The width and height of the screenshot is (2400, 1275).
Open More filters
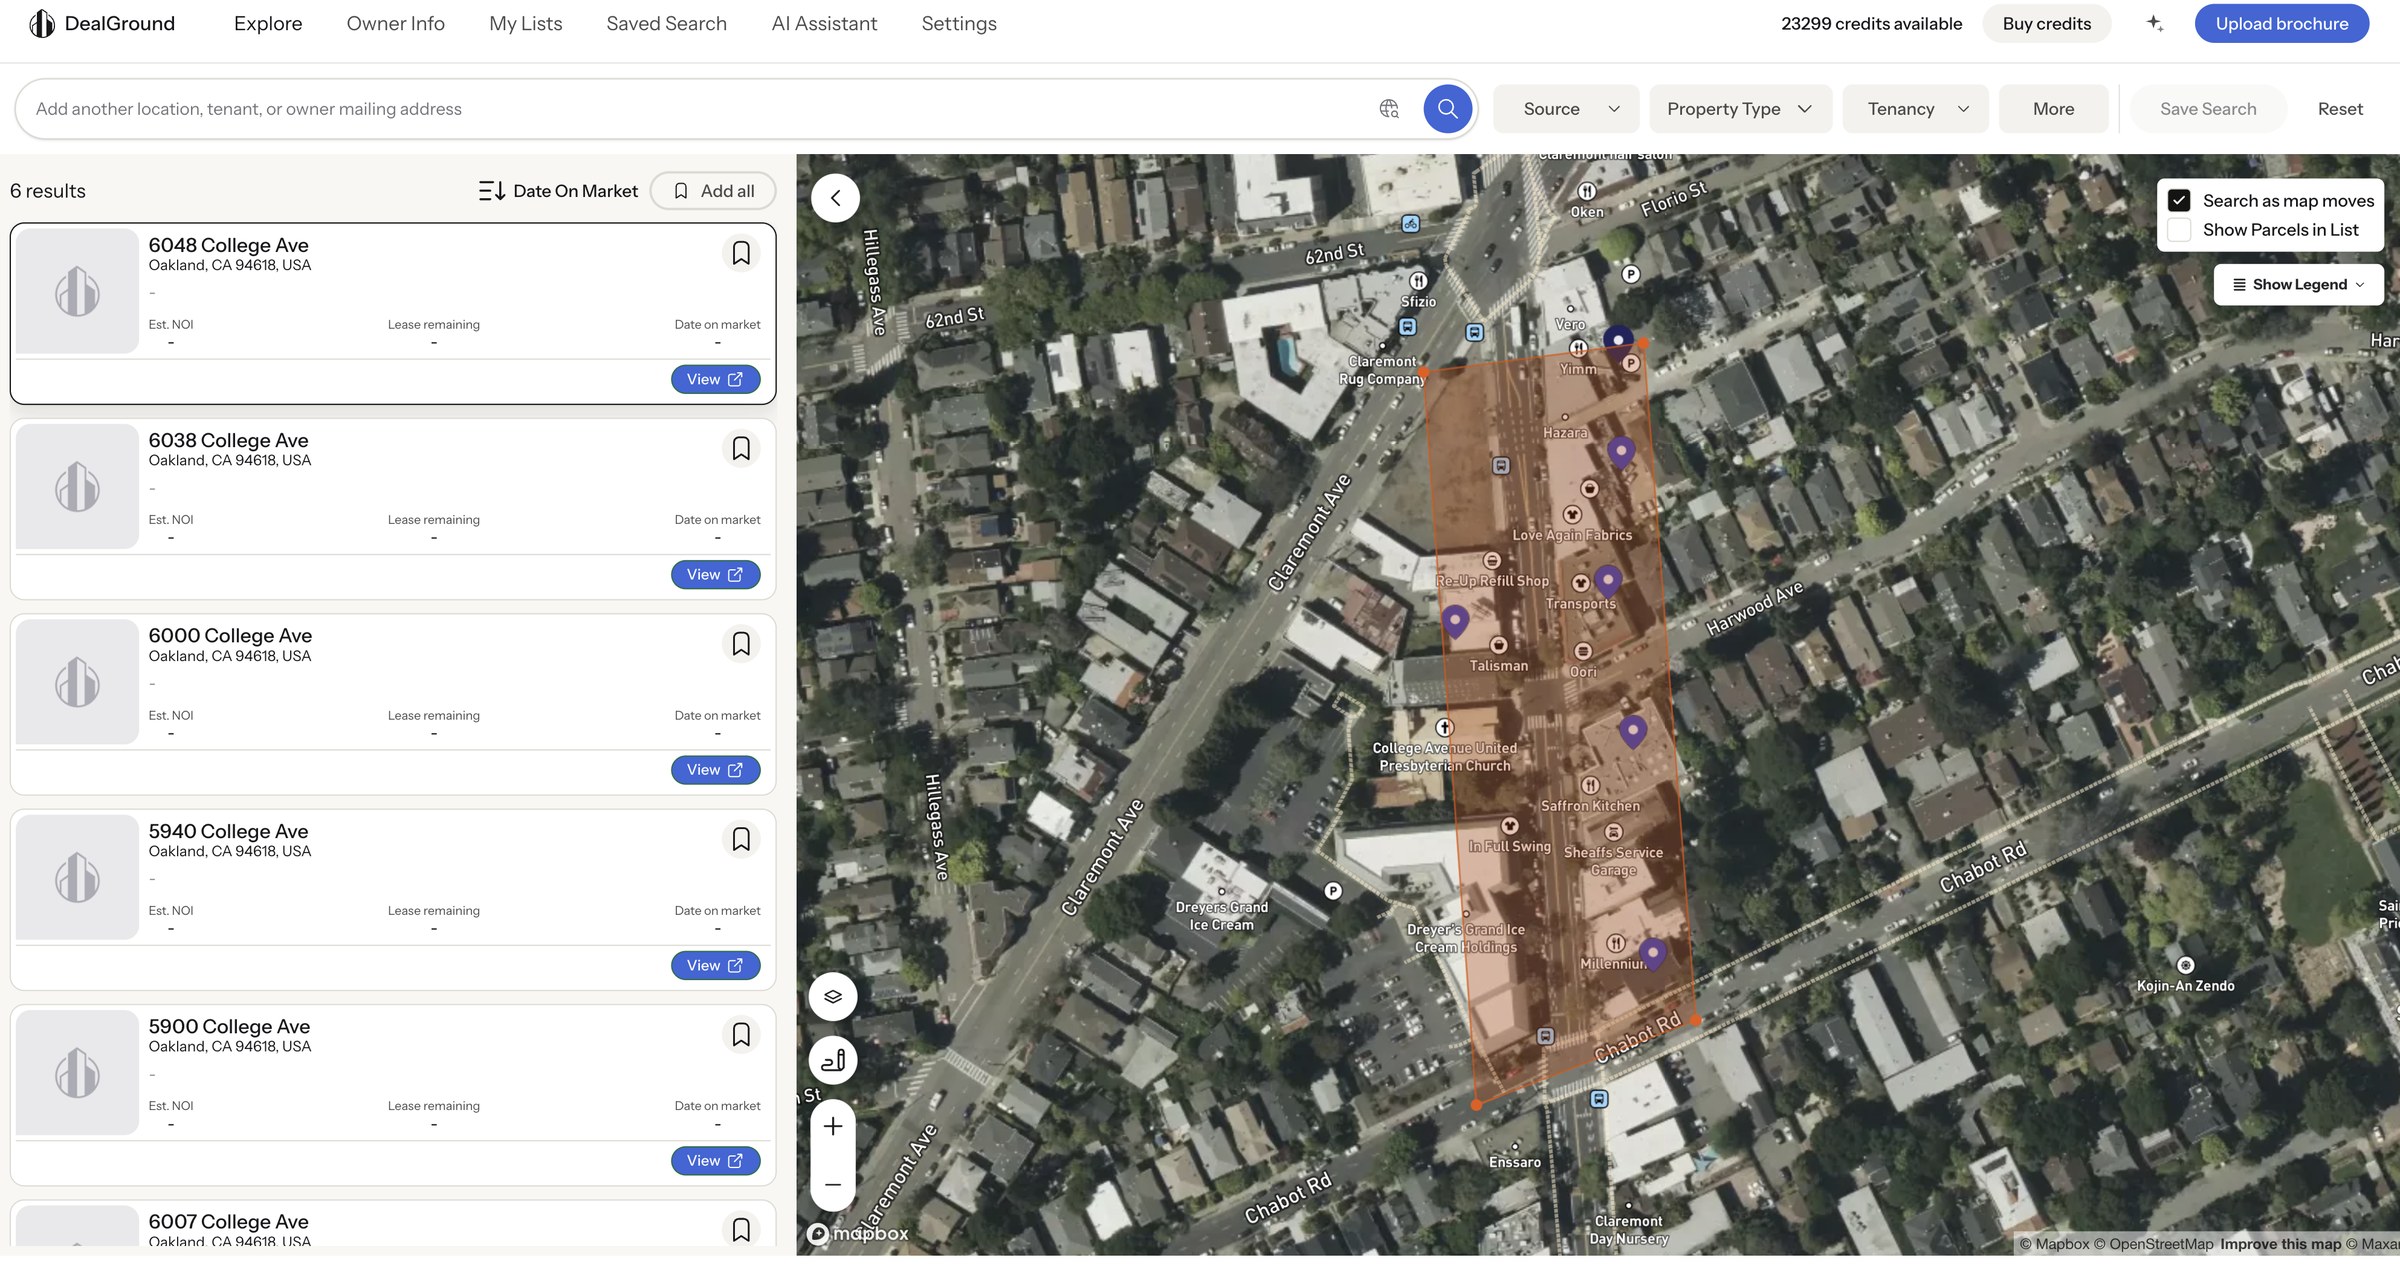(2053, 109)
